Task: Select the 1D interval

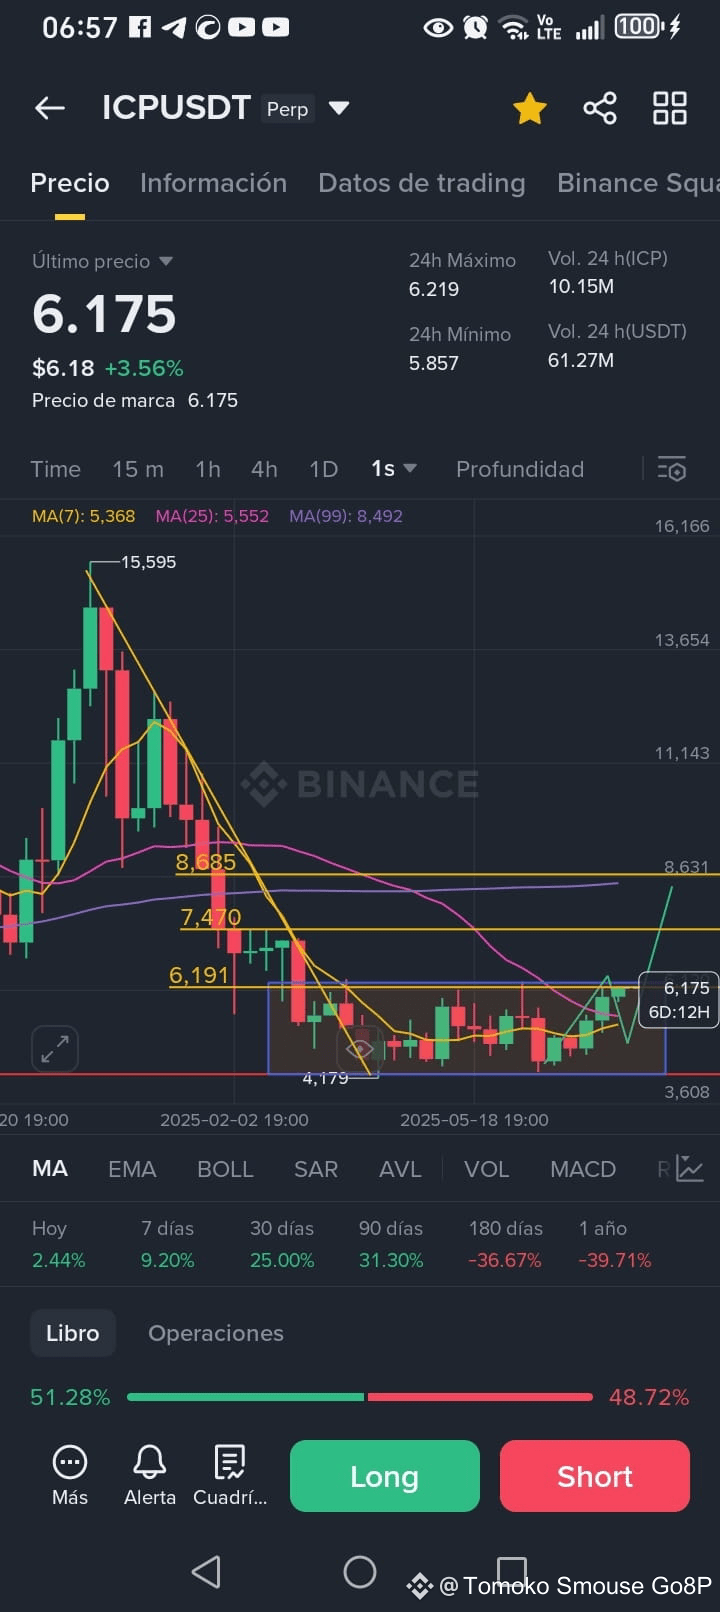Action: [x=323, y=469]
